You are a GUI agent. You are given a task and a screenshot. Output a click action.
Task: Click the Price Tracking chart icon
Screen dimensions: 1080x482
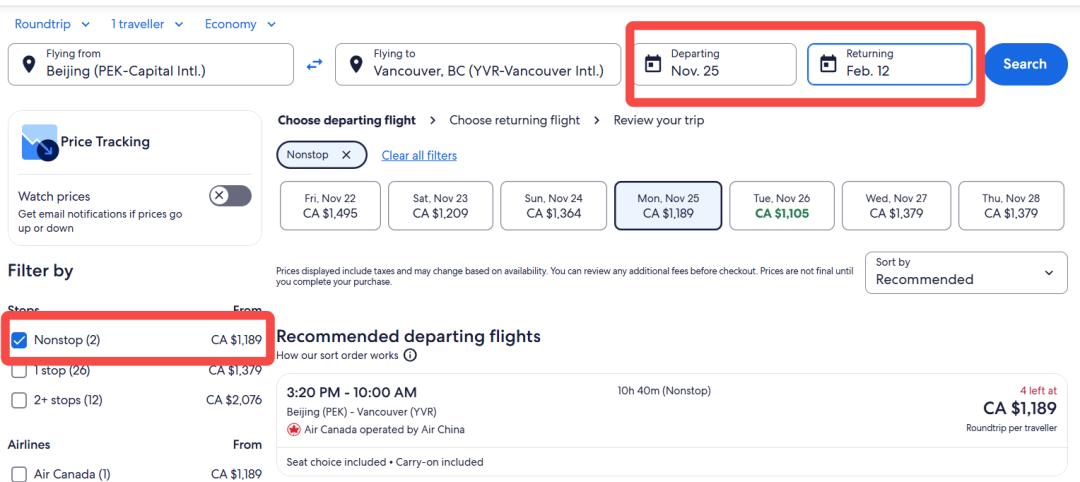[x=39, y=143]
